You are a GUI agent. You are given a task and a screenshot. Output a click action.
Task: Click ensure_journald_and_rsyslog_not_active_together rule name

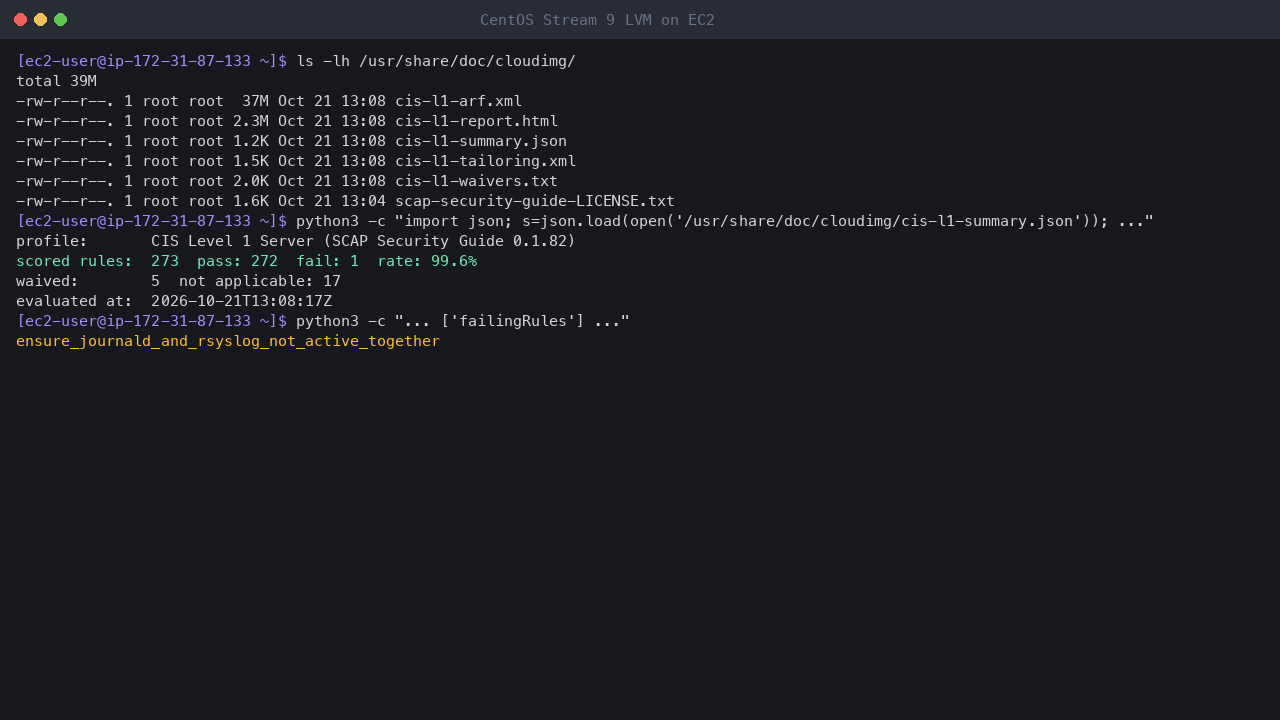(228, 341)
